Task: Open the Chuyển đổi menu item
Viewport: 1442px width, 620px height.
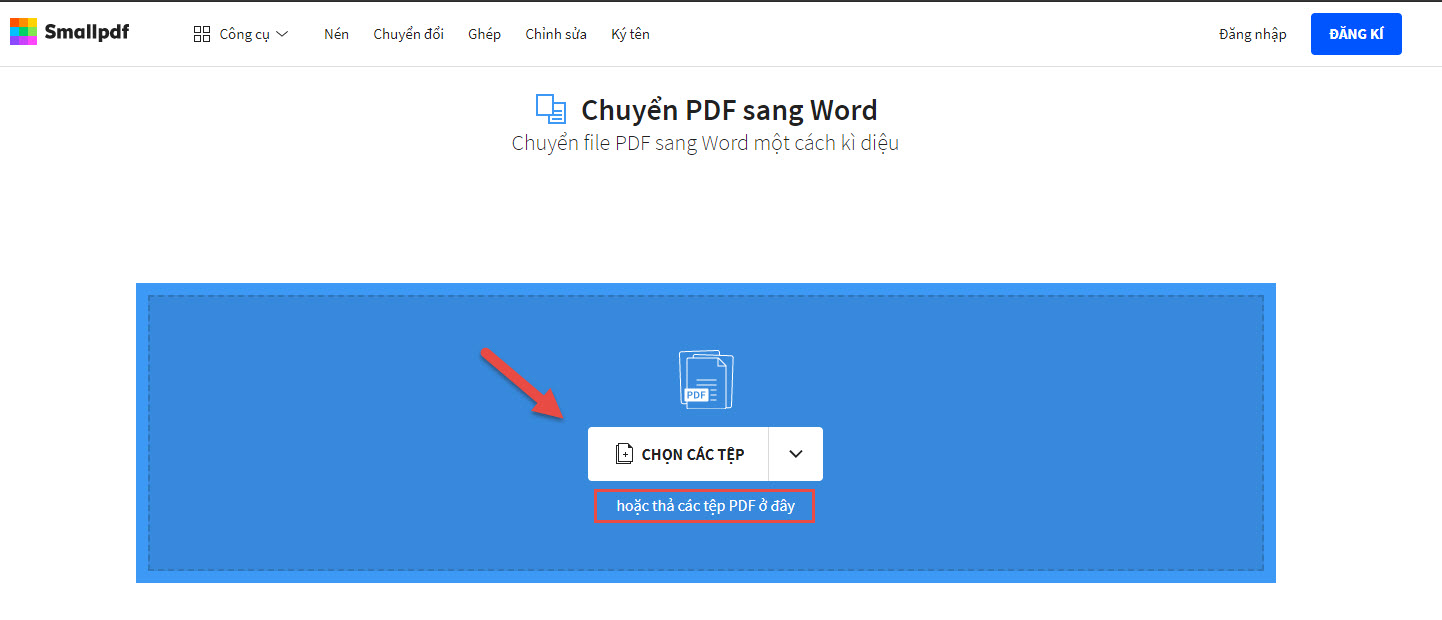Action: [x=408, y=34]
